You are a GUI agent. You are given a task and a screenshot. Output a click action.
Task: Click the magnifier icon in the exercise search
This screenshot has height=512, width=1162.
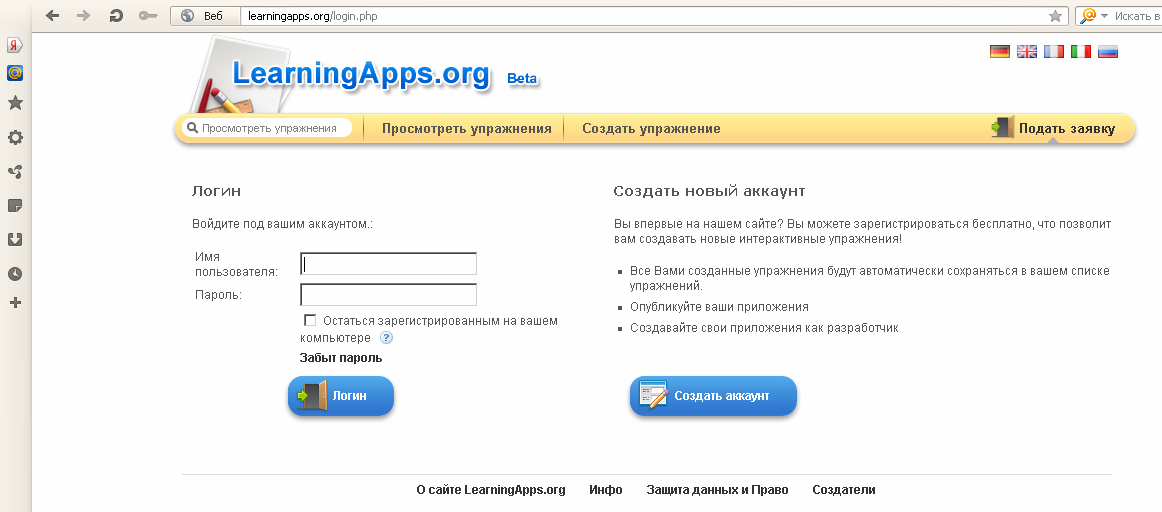(192, 128)
